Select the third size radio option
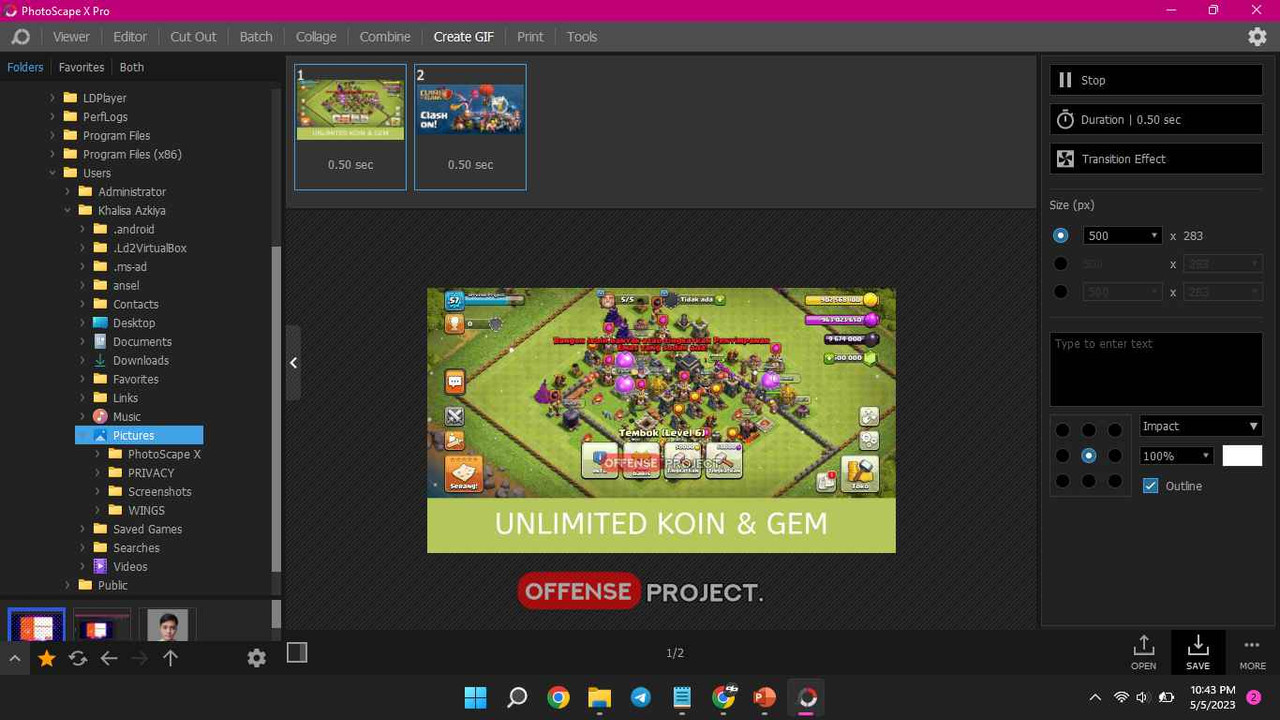Screen dimensions: 1280x720 click(x=1061, y=292)
